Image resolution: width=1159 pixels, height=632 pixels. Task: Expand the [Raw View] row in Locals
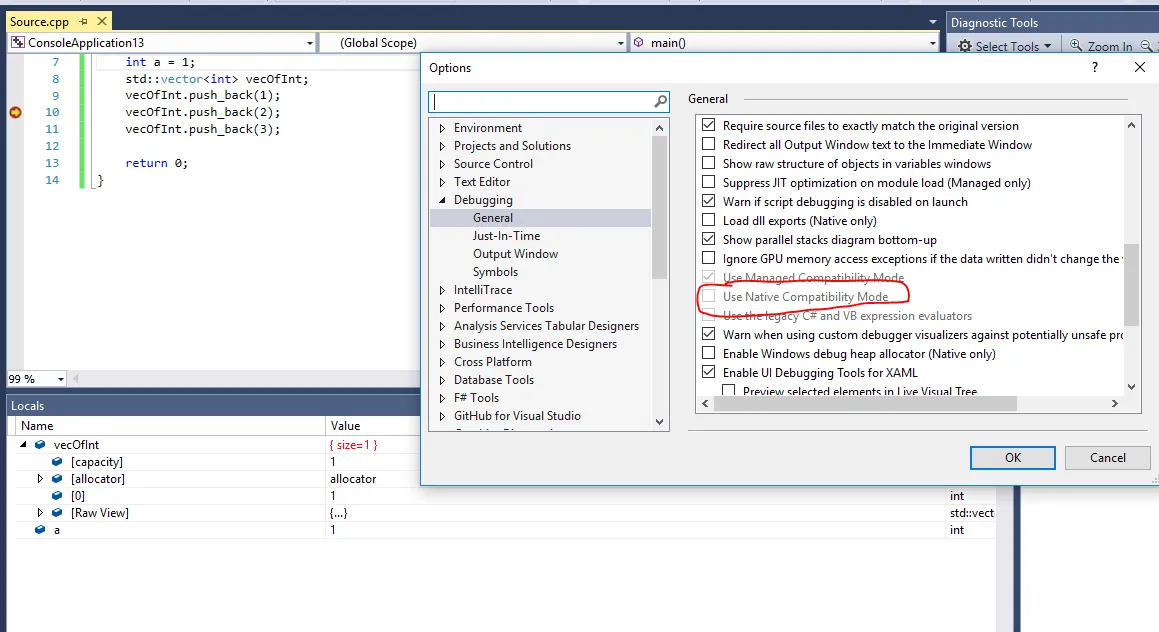coord(40,513)
